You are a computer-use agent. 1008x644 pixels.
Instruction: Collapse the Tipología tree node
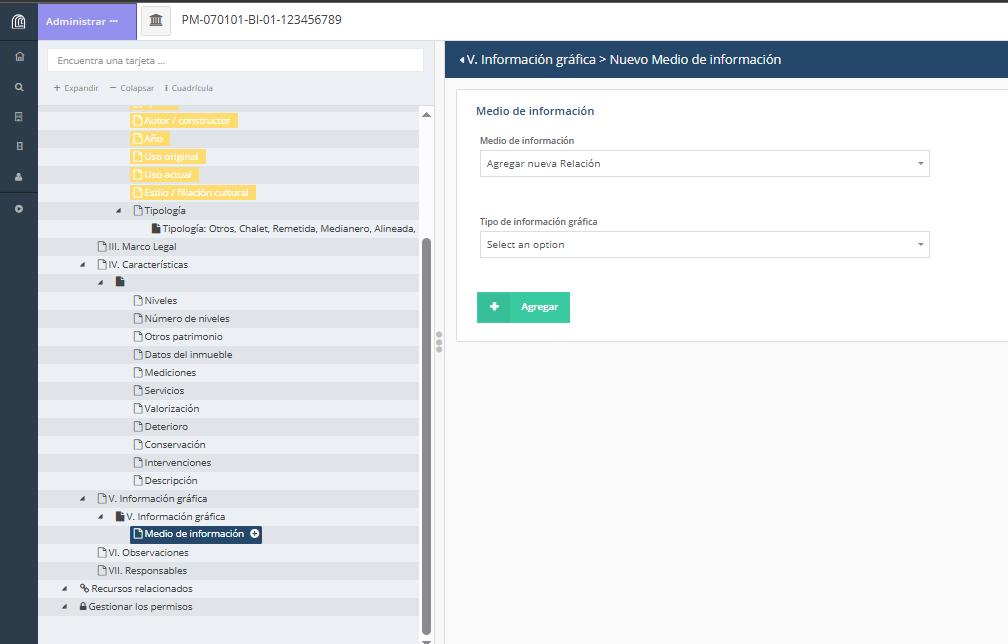tap(119, 211)
